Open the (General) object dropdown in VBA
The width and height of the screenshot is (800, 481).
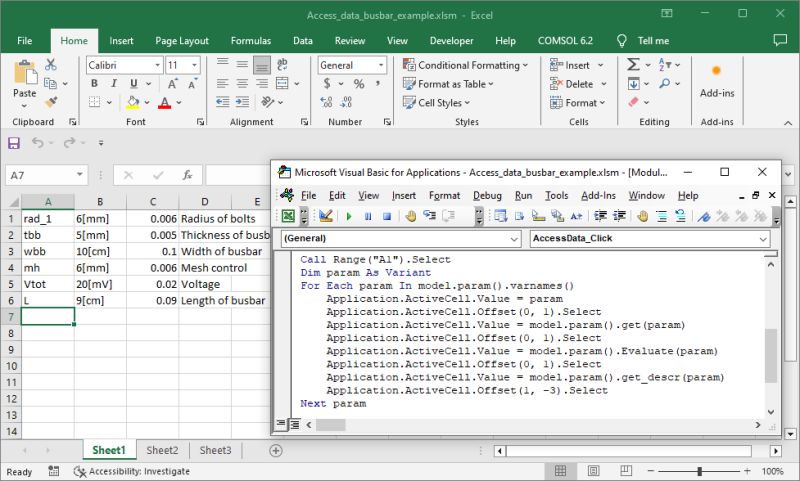514,239
